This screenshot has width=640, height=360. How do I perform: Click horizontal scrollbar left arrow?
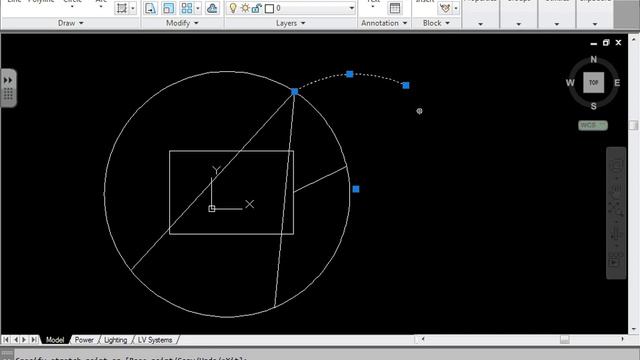coord(423,339)
